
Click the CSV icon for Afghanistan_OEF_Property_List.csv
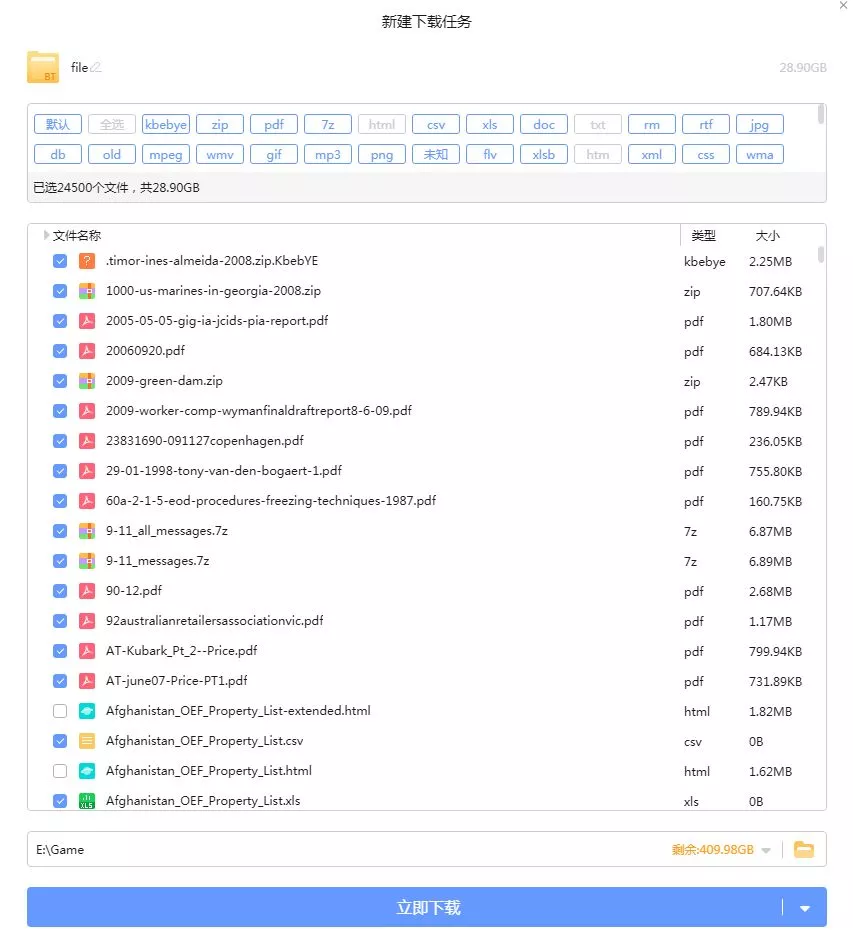point(87,741)
